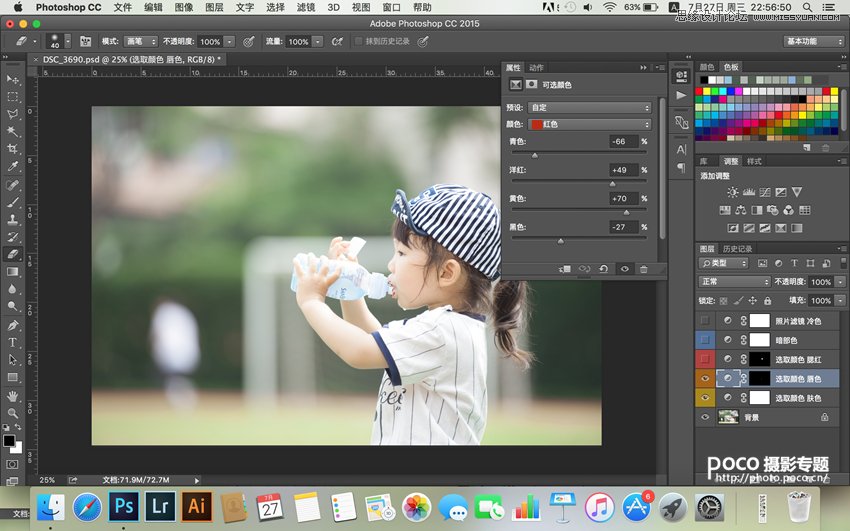The width and height of the screenshot is (850, 531).
Task: Select the Move tool in the toolbox
Action: (x=12, y=80)
